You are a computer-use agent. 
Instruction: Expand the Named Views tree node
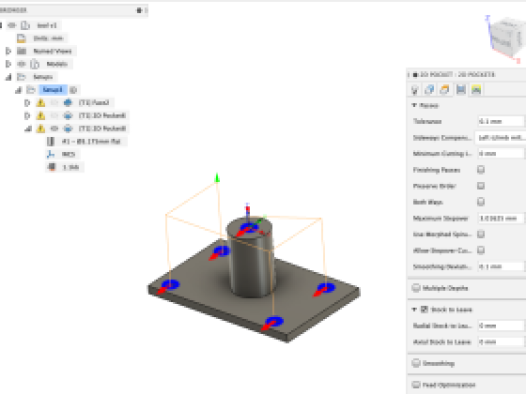[8, 51]
